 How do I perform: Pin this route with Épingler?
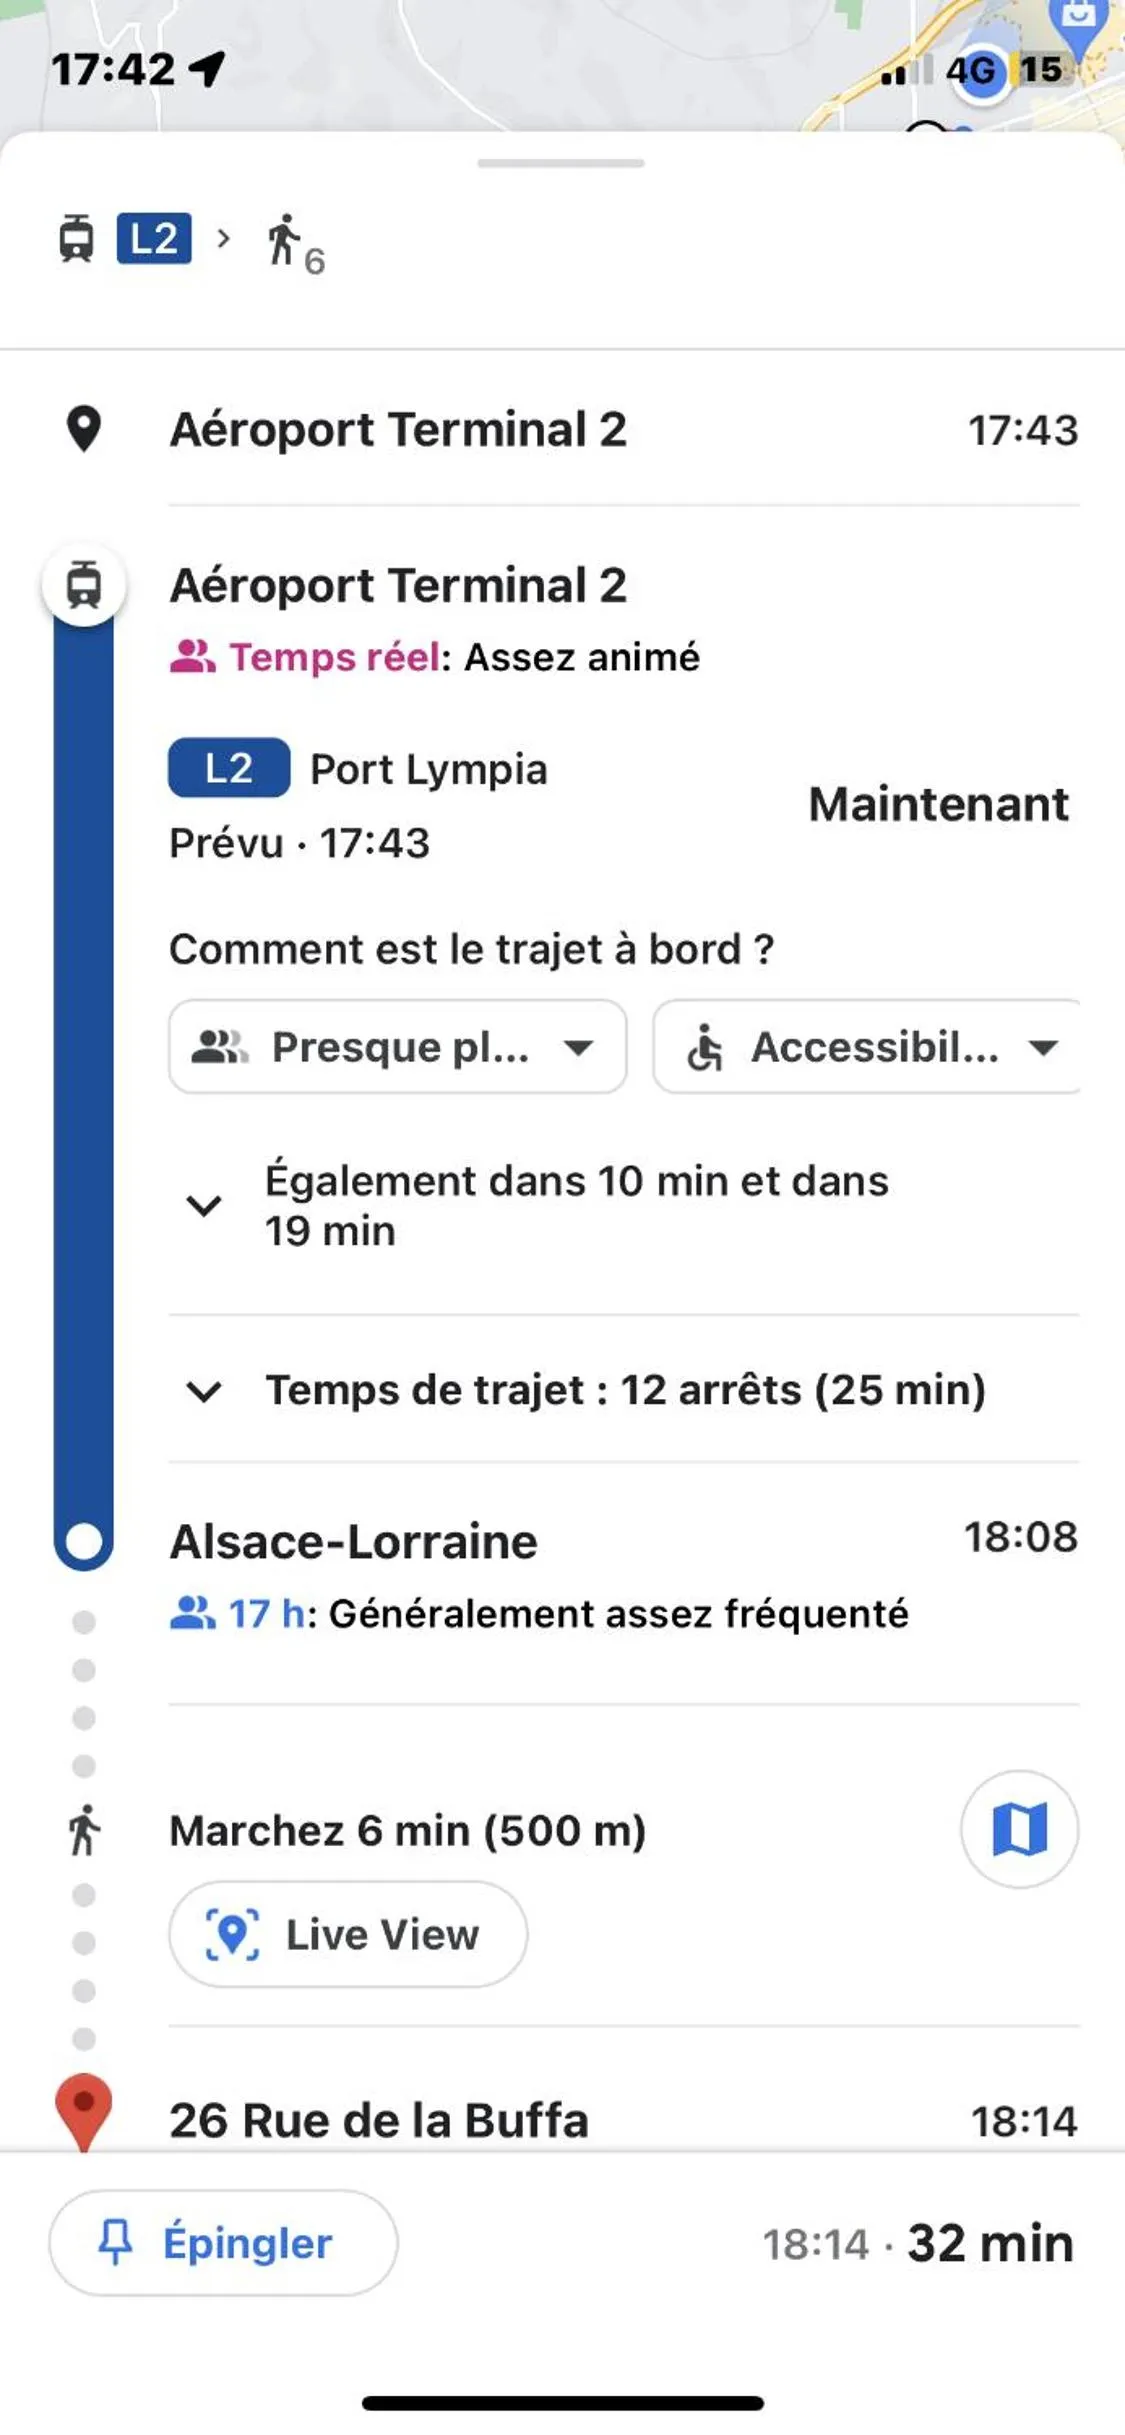pos(223,2243)
